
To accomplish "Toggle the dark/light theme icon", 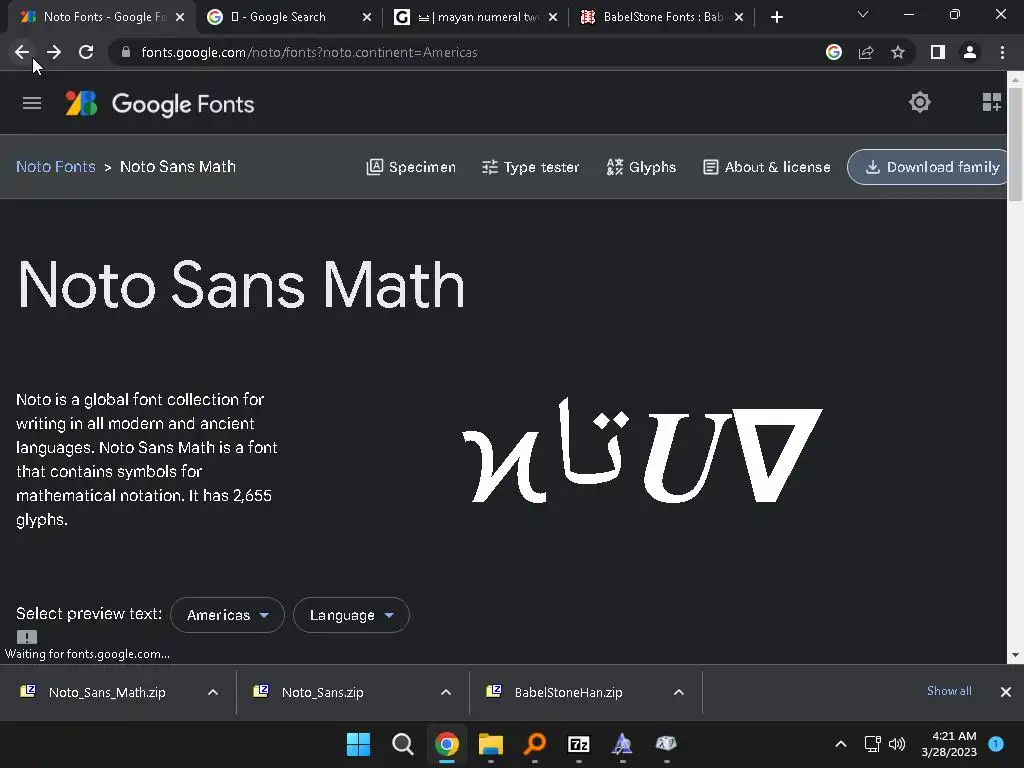I will [920, 102].
